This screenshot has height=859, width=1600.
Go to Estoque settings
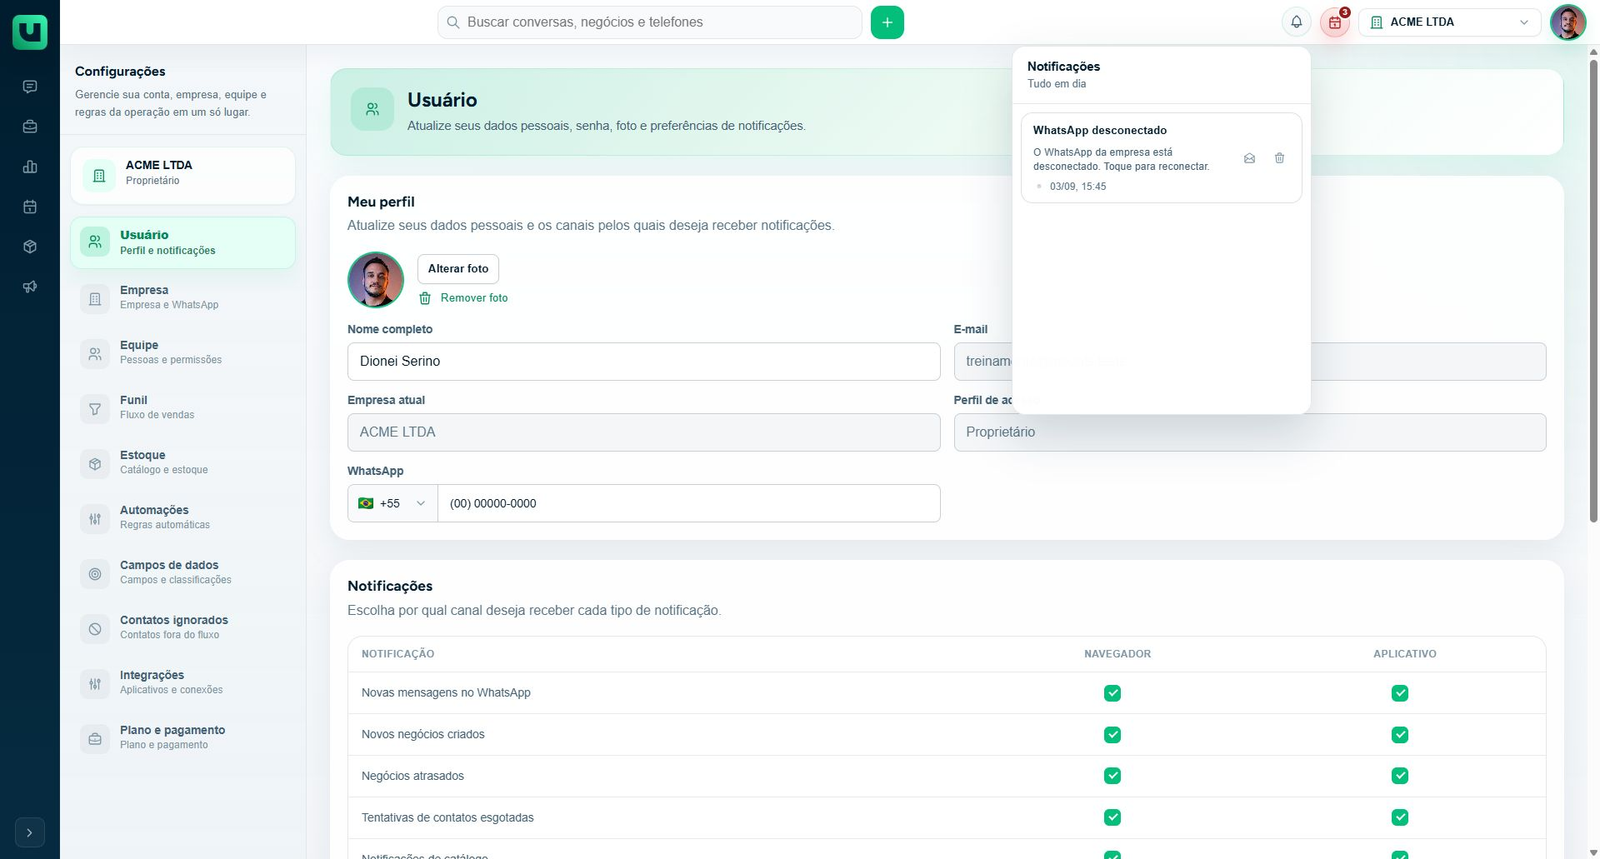(x=183, y=463)
